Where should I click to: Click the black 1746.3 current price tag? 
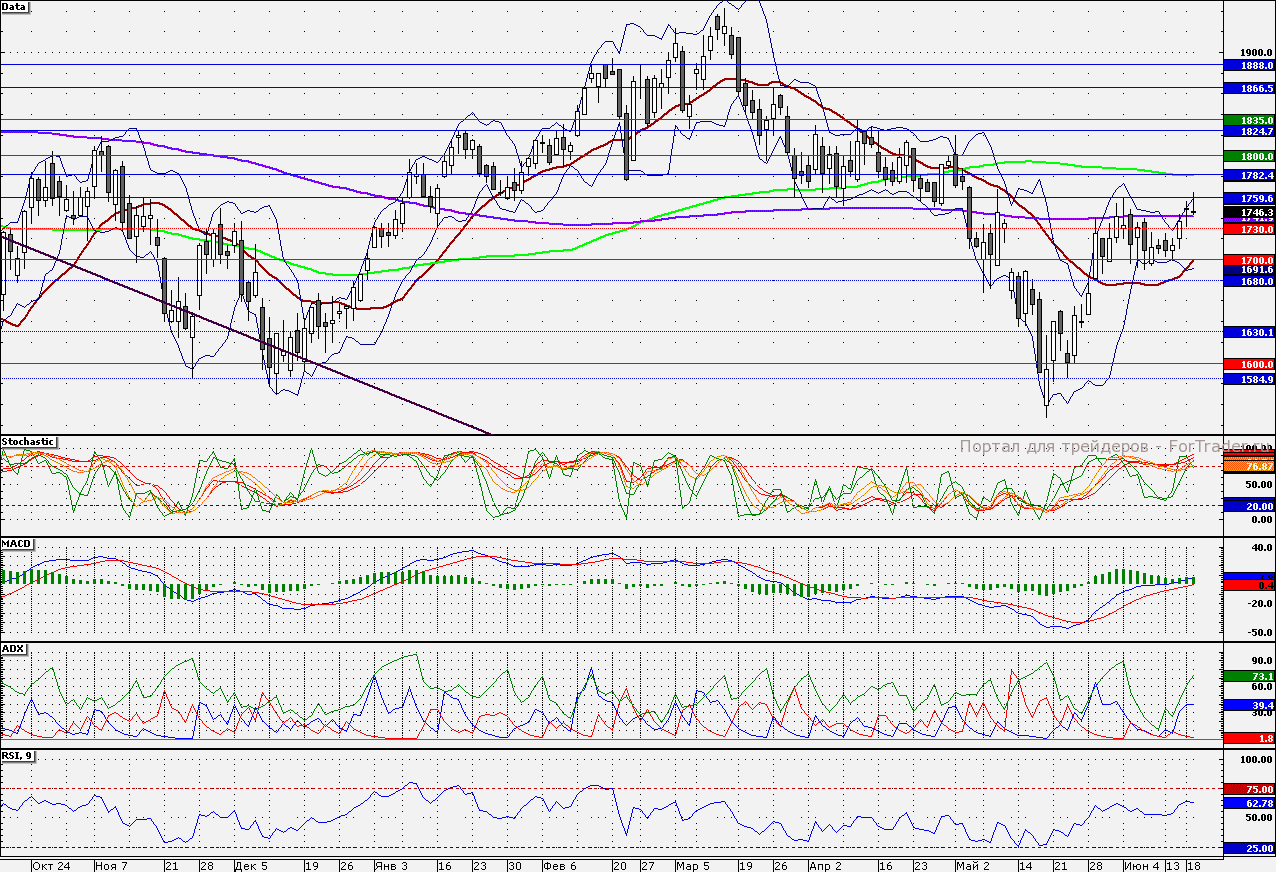click(1250, 213)
